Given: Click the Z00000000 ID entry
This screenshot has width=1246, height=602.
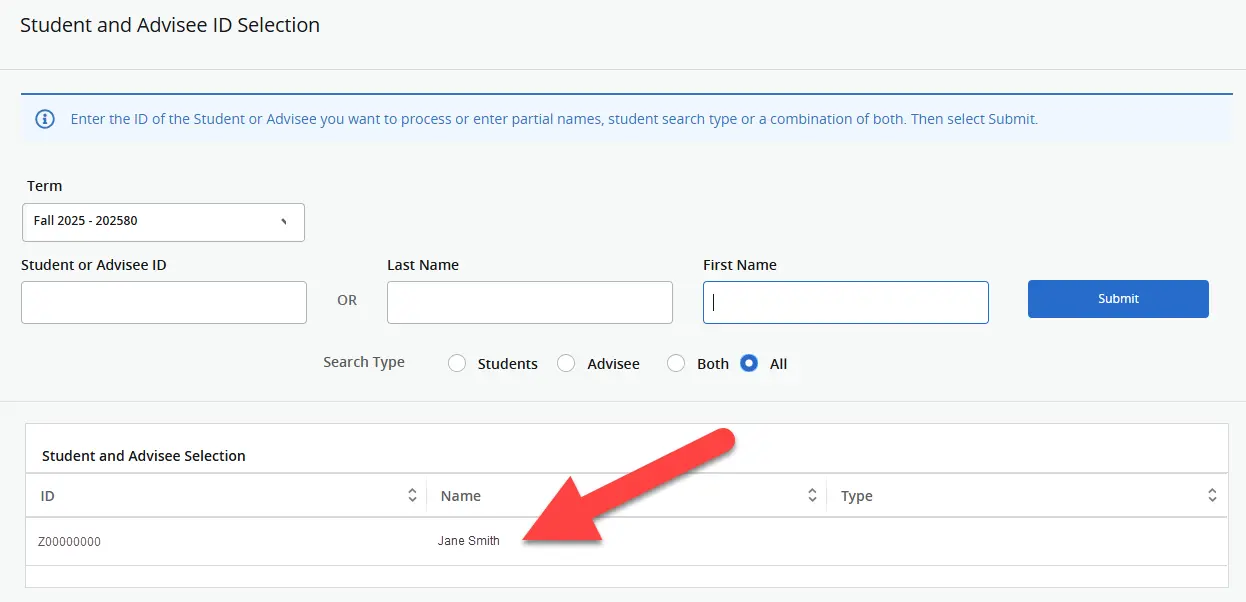Looking at the screenshot, I should coord(69,541).
